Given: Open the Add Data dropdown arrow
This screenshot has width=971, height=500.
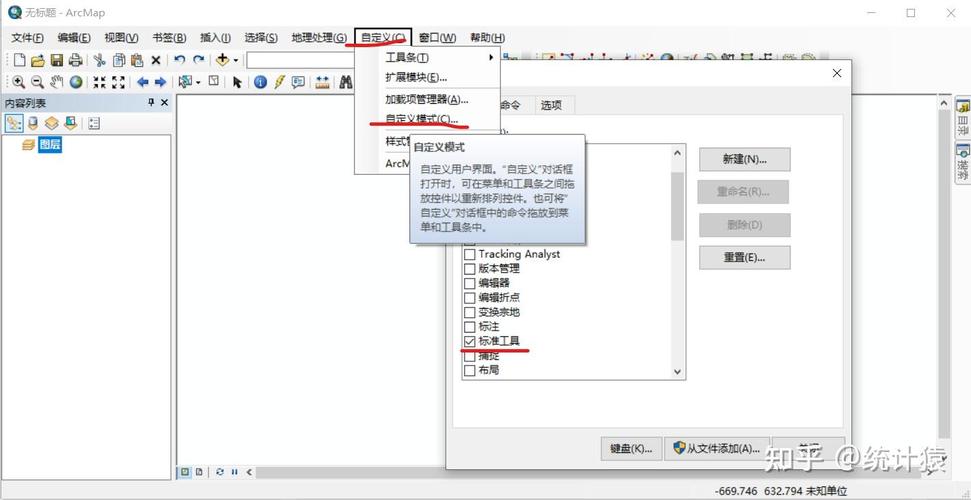Looking at the screenshot, I should 235,61.
